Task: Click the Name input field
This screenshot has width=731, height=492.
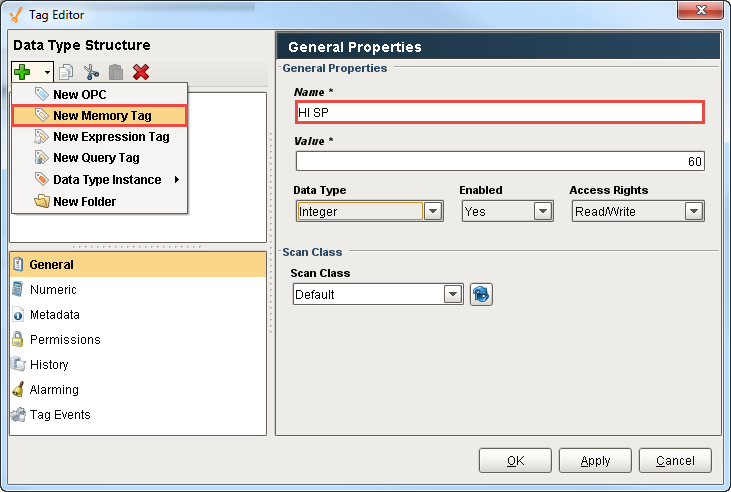Action: click(x=499, y=112)
